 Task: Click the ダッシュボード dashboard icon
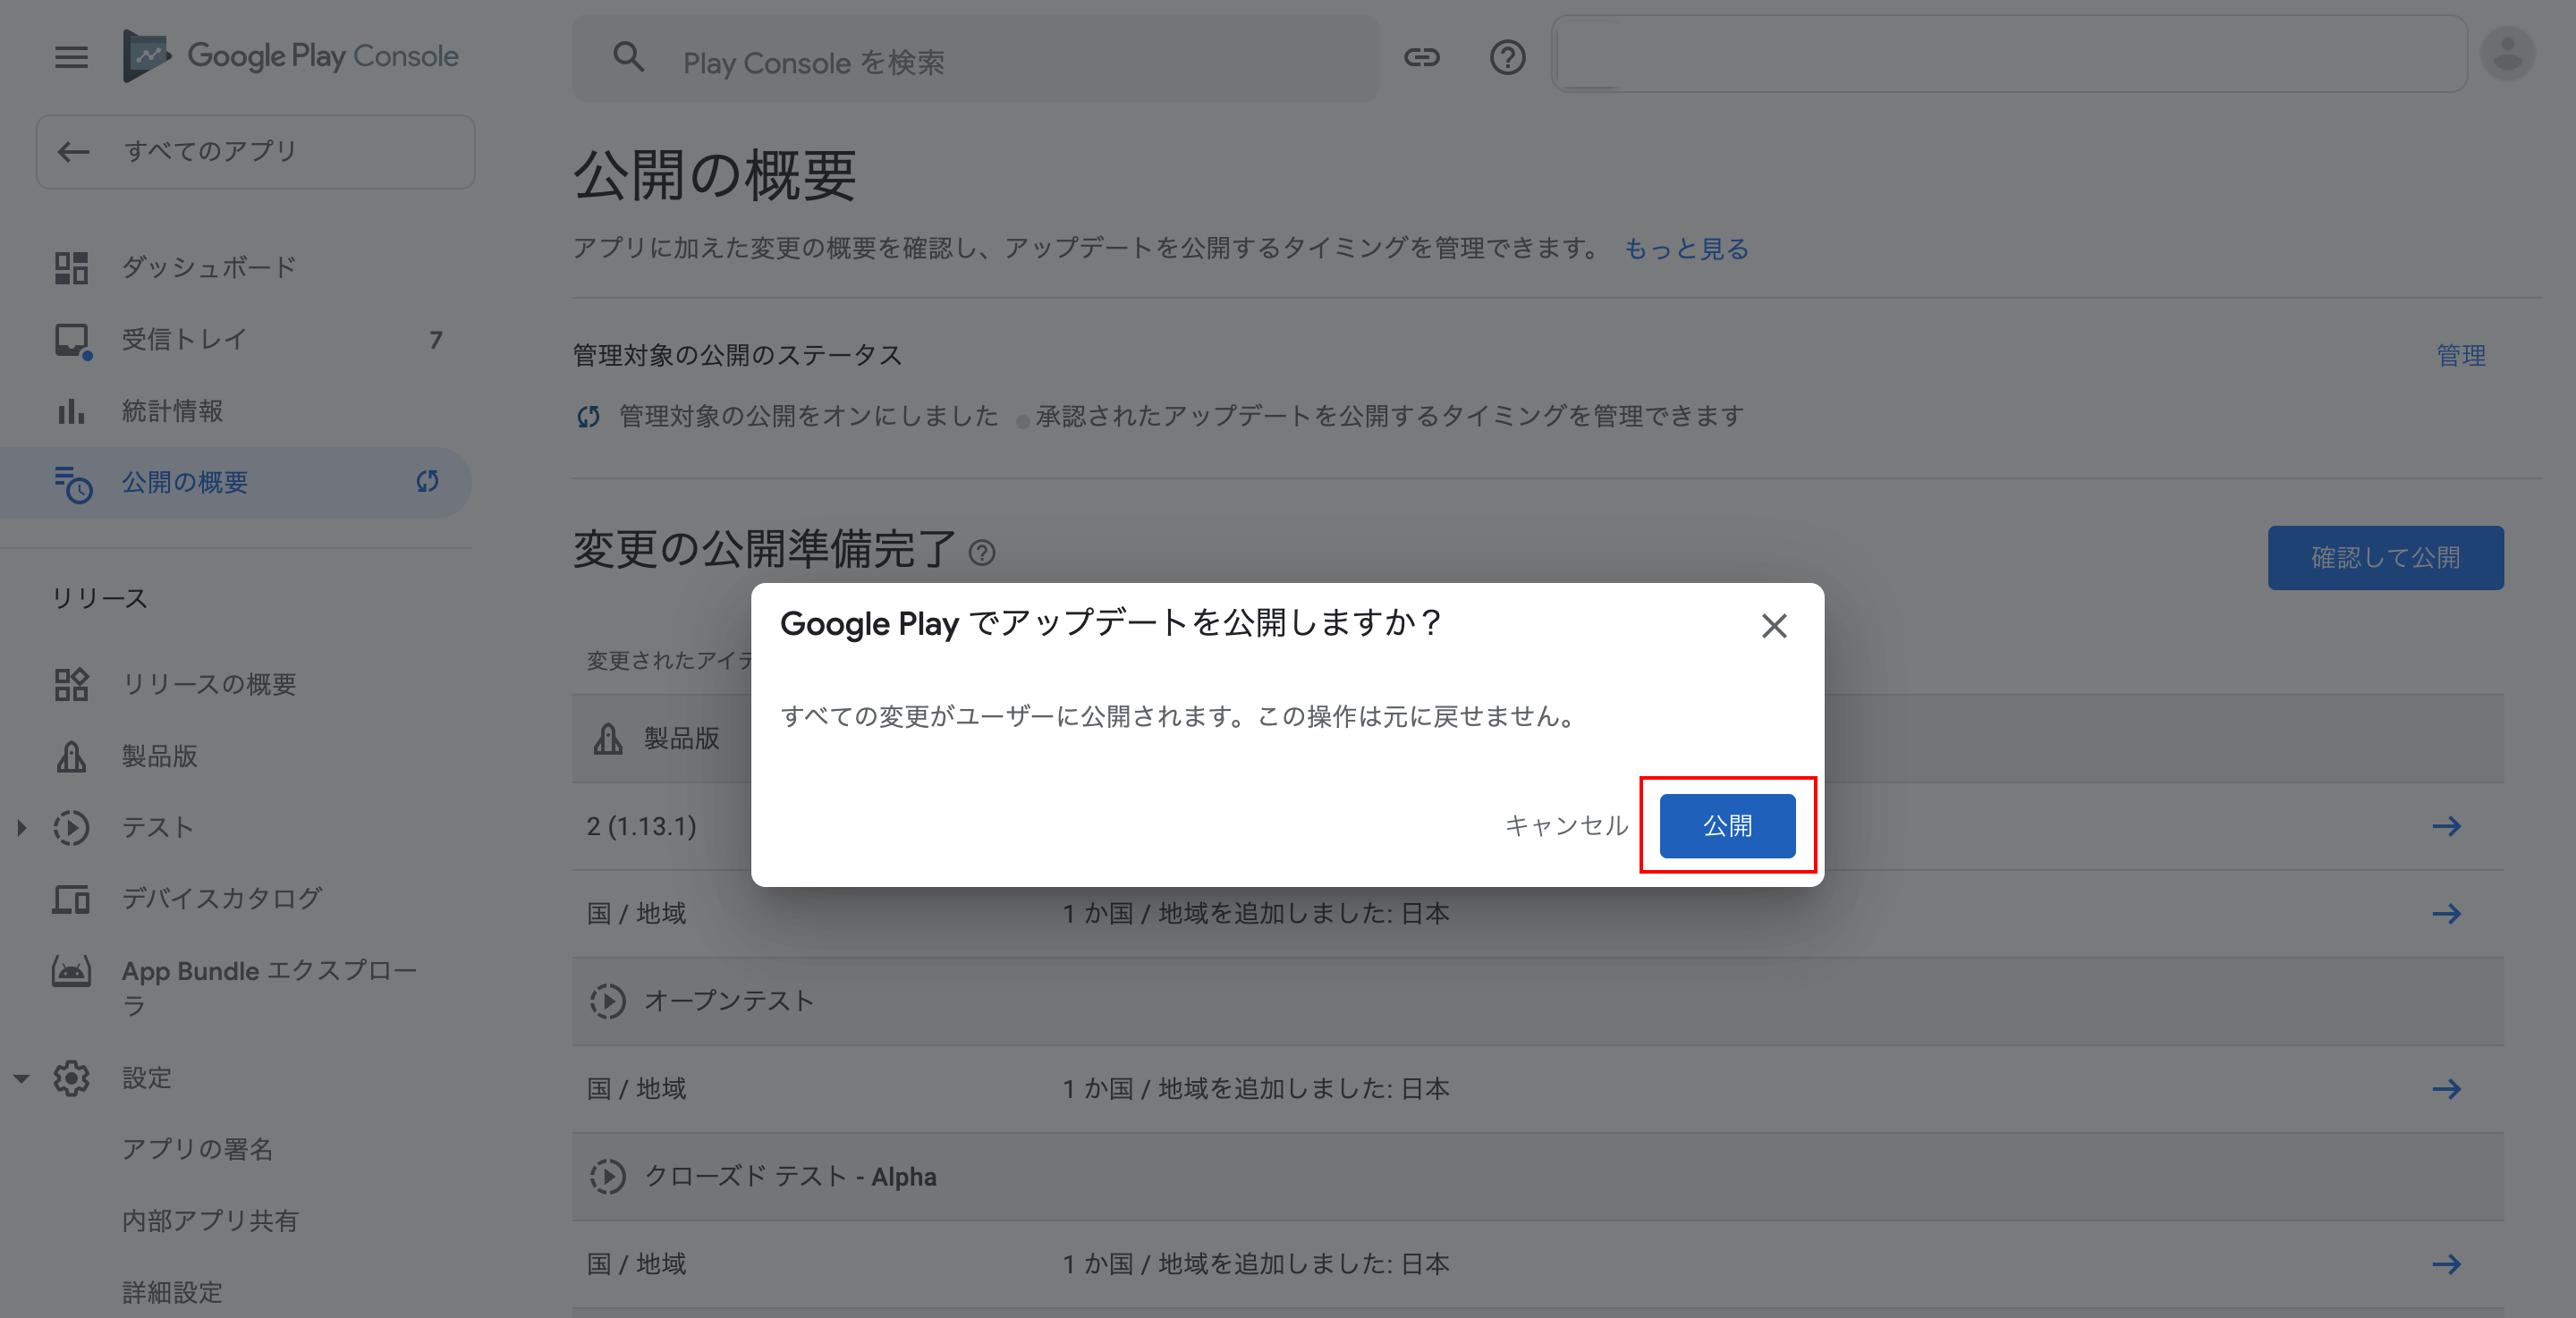tap(71, 268)
